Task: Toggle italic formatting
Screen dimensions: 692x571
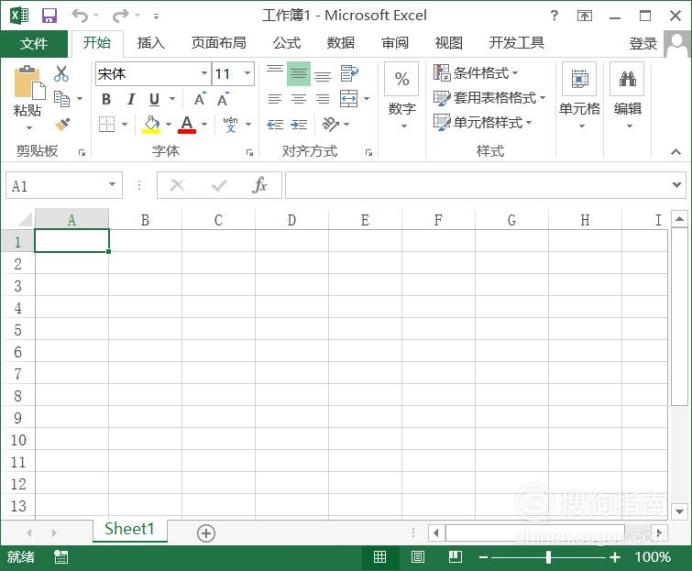Action: (x=131, y=99)
